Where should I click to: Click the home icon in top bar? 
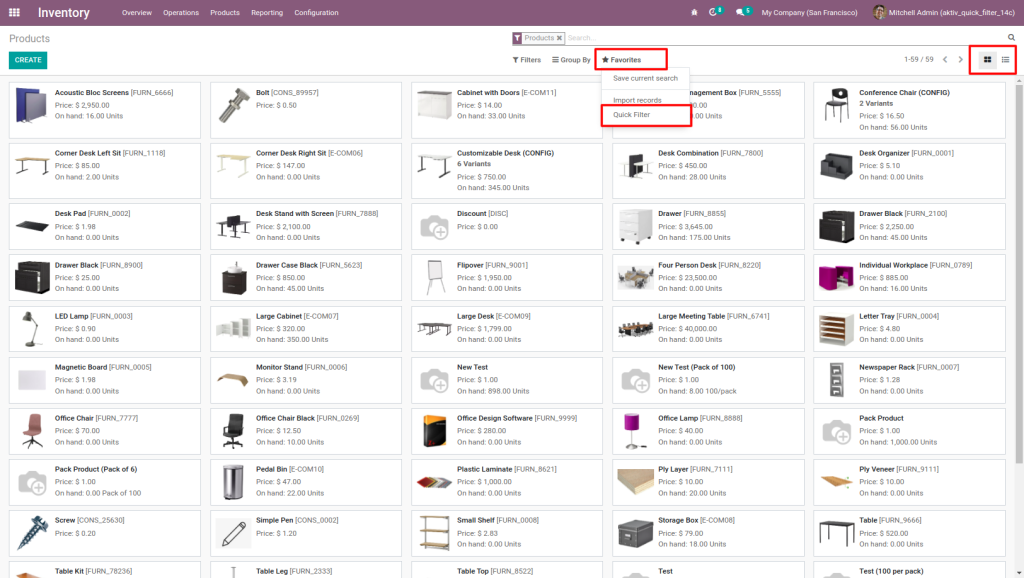pos(695,12)
